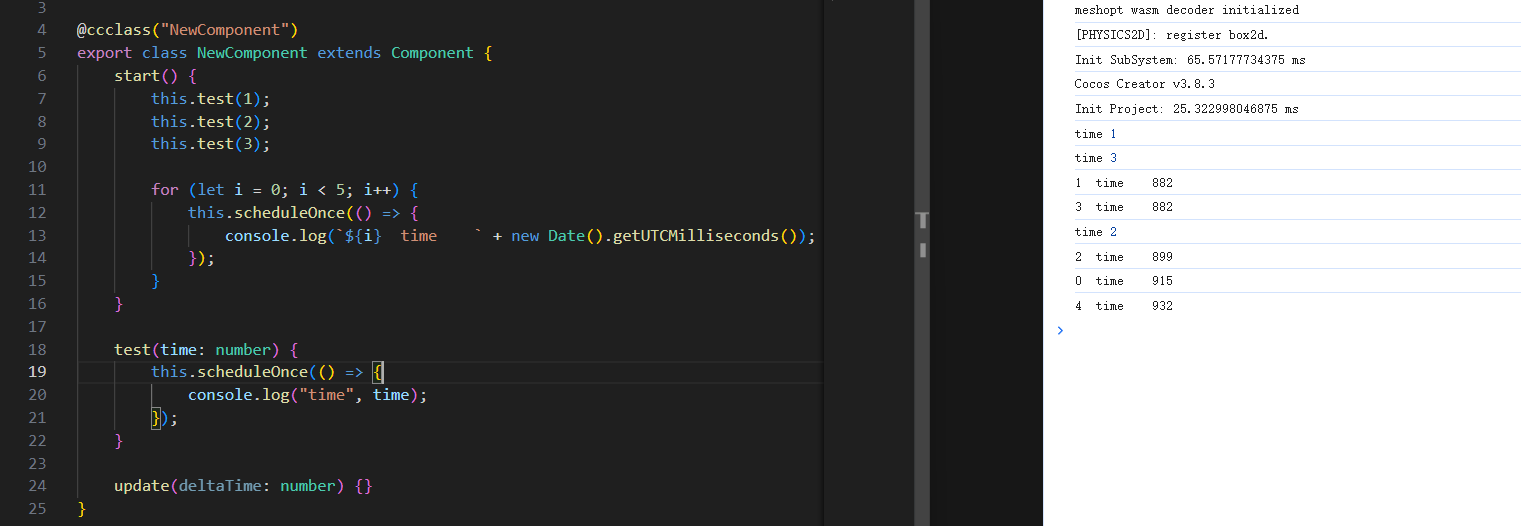Click the highlighted closing brace on line 21

[x=156, y=417]
